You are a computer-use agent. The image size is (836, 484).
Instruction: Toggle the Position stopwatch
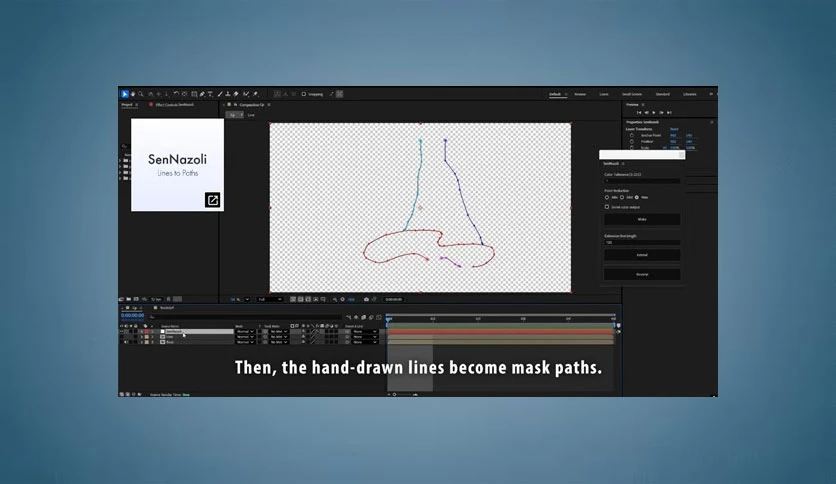(632, 141)
